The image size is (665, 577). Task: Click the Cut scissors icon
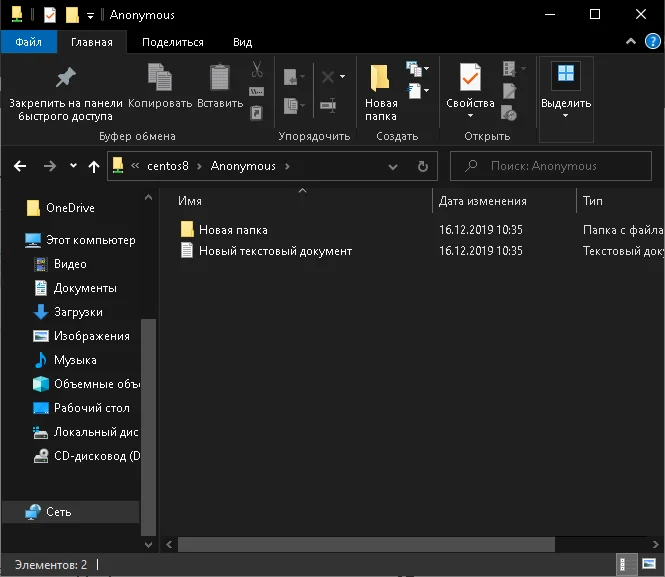click(257, 69)
